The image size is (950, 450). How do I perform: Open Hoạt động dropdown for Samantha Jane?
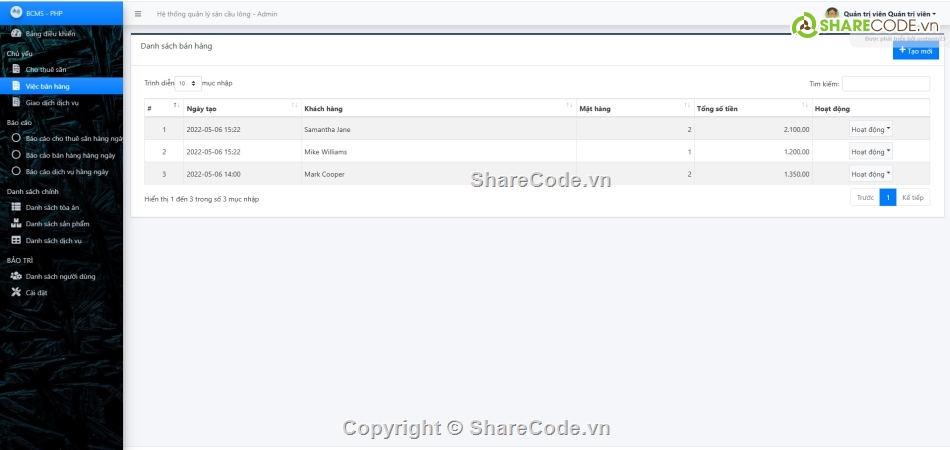pos(870,129)
